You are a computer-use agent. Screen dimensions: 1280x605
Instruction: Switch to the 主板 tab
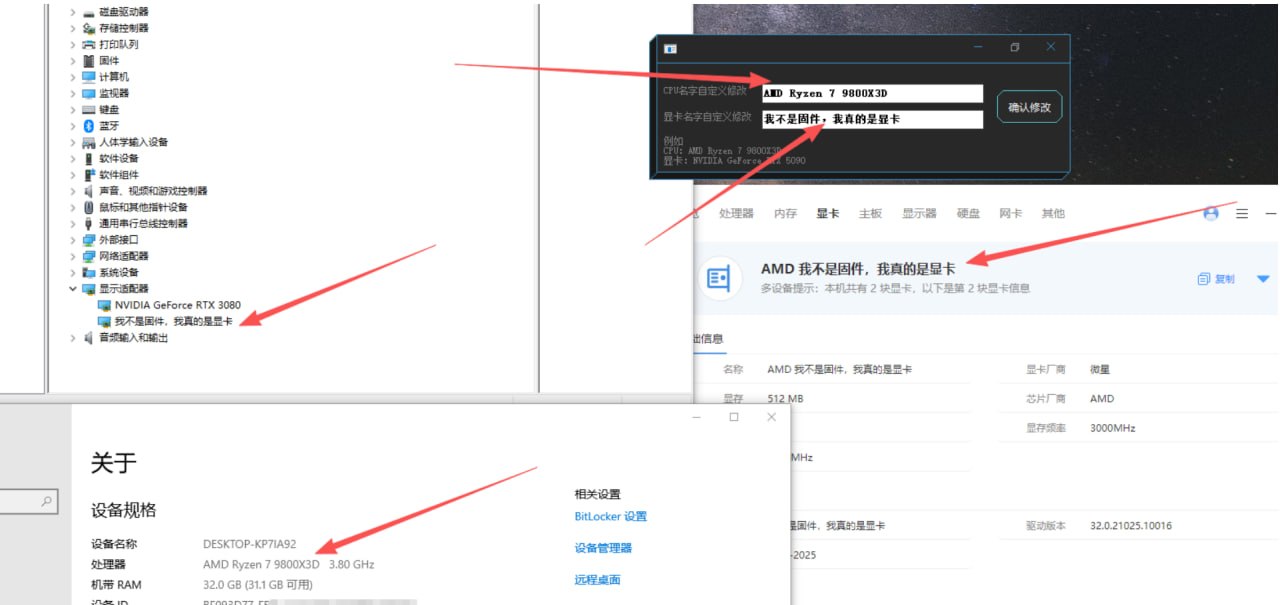[871, 213]
